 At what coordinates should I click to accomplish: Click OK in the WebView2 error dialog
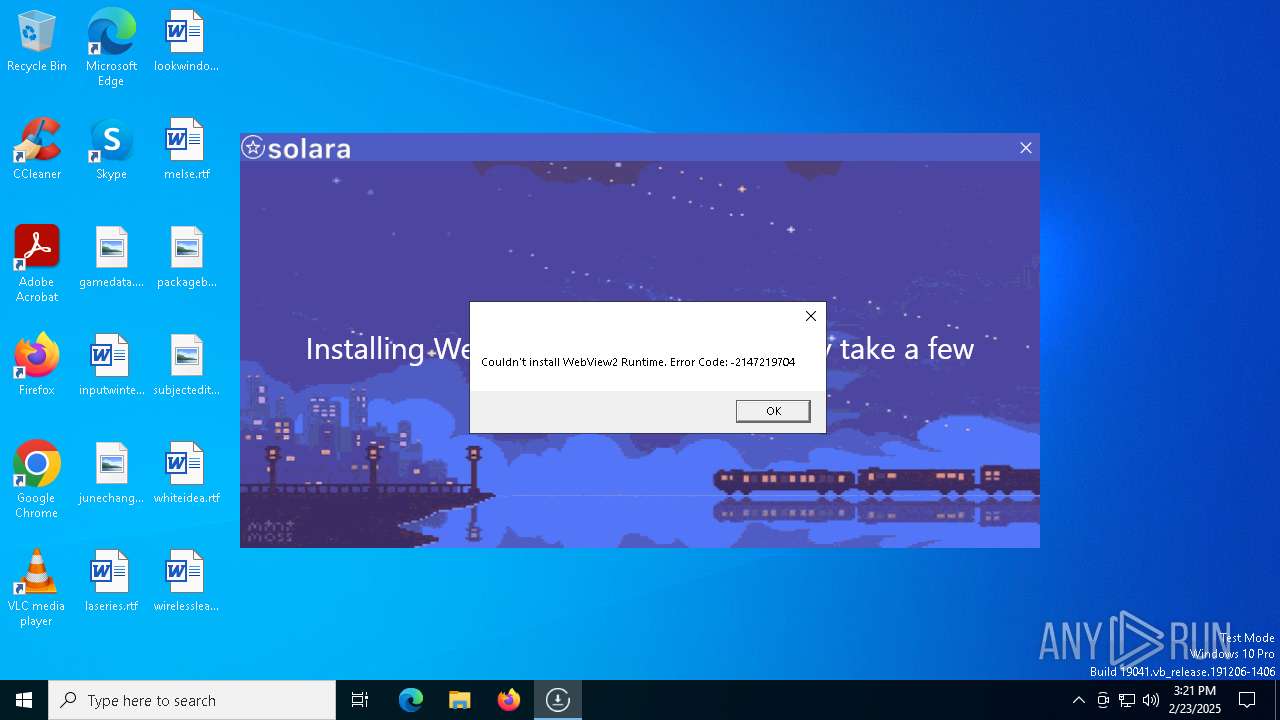pyautogui.click(x=773, y=411)
